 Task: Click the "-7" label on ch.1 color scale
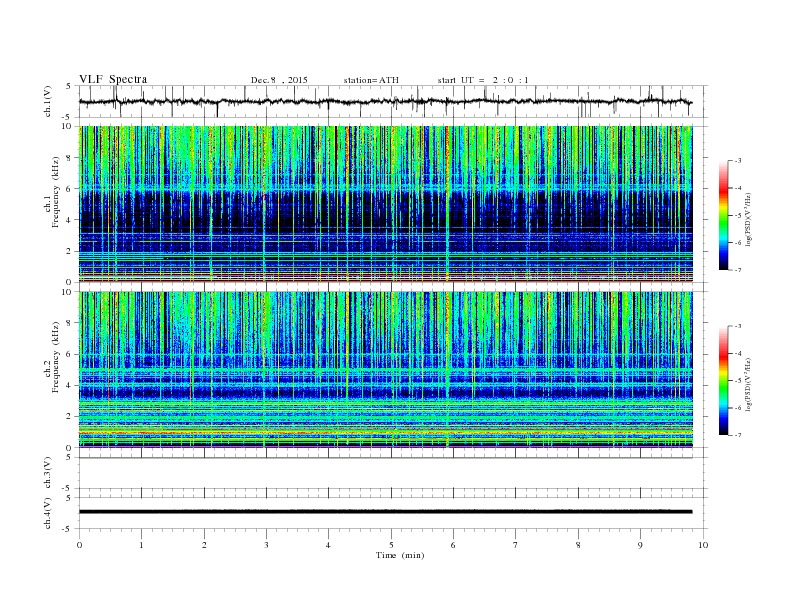click(738, 270)
